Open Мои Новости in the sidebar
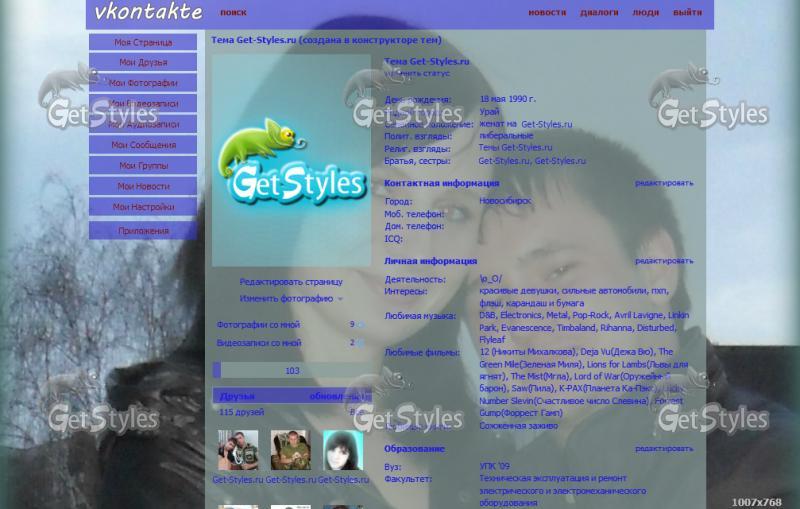Image resolution: width=800 pixels, height=509 pixels. pos(143,186)
